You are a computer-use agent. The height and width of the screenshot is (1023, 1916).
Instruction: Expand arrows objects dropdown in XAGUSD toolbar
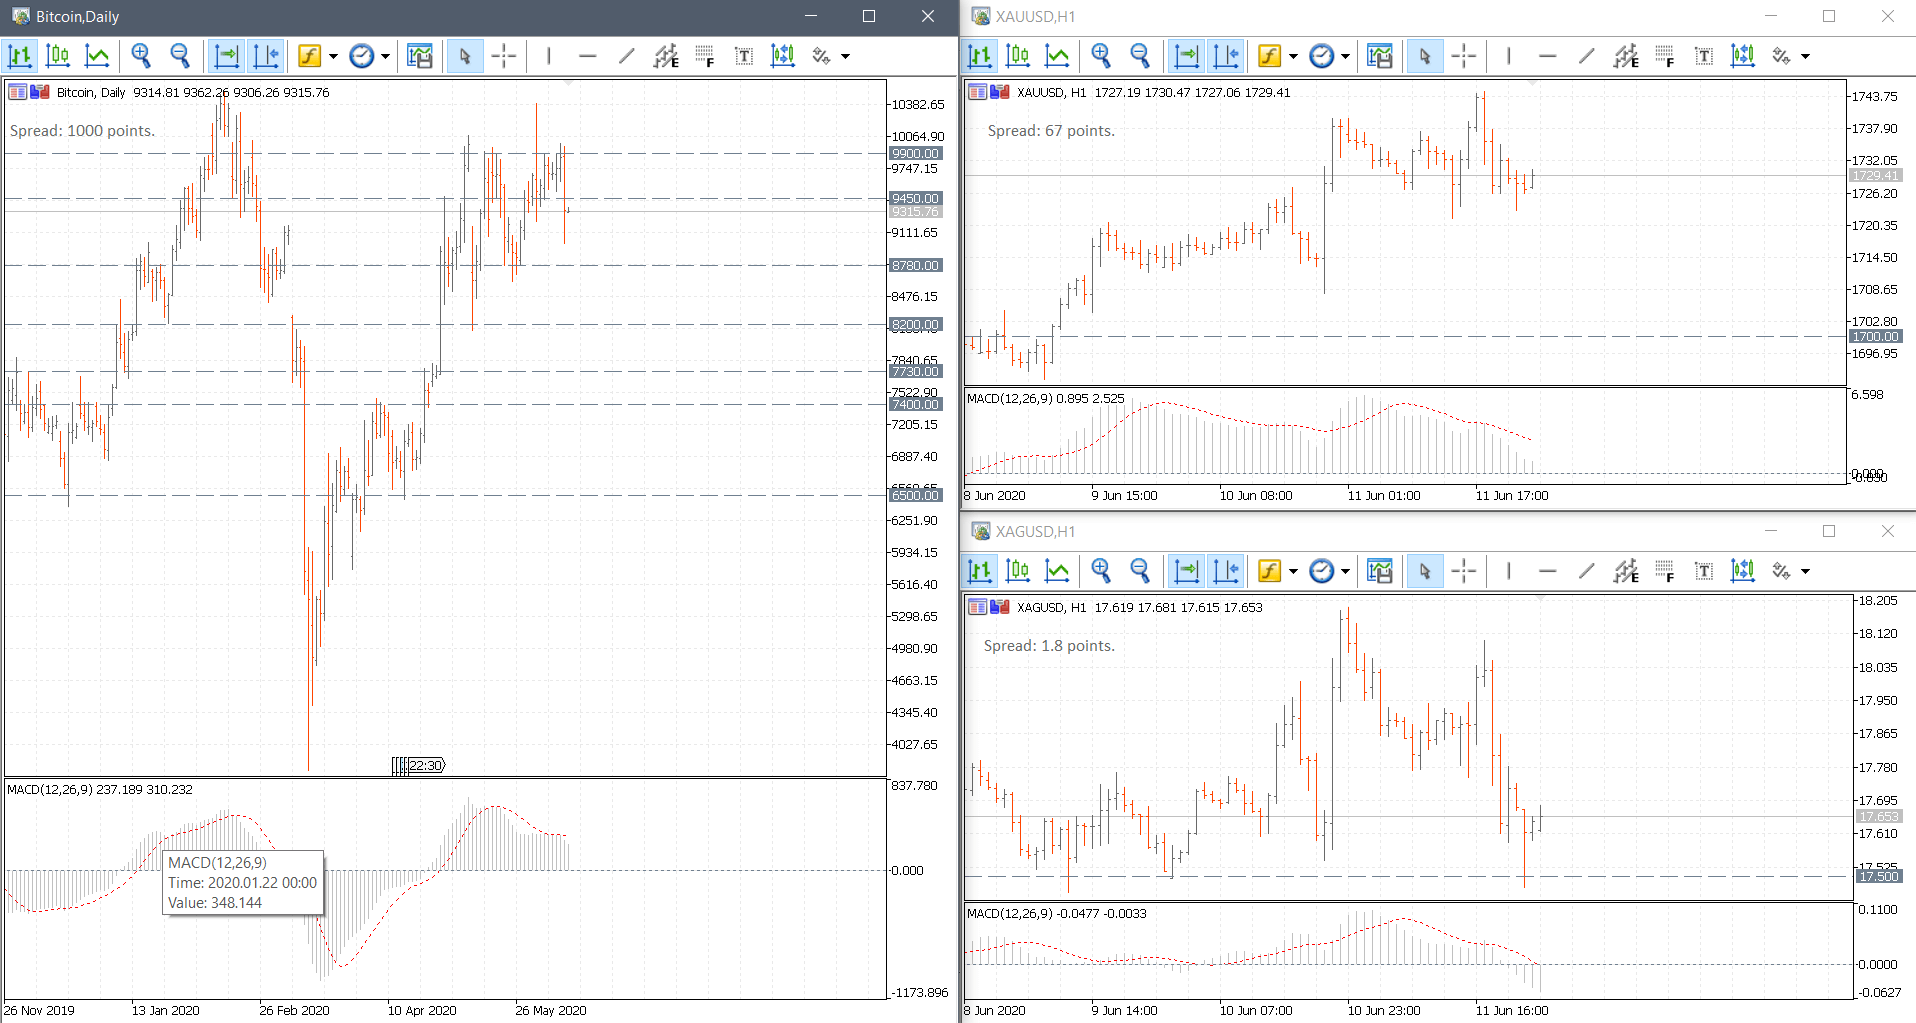[1805, 571]
